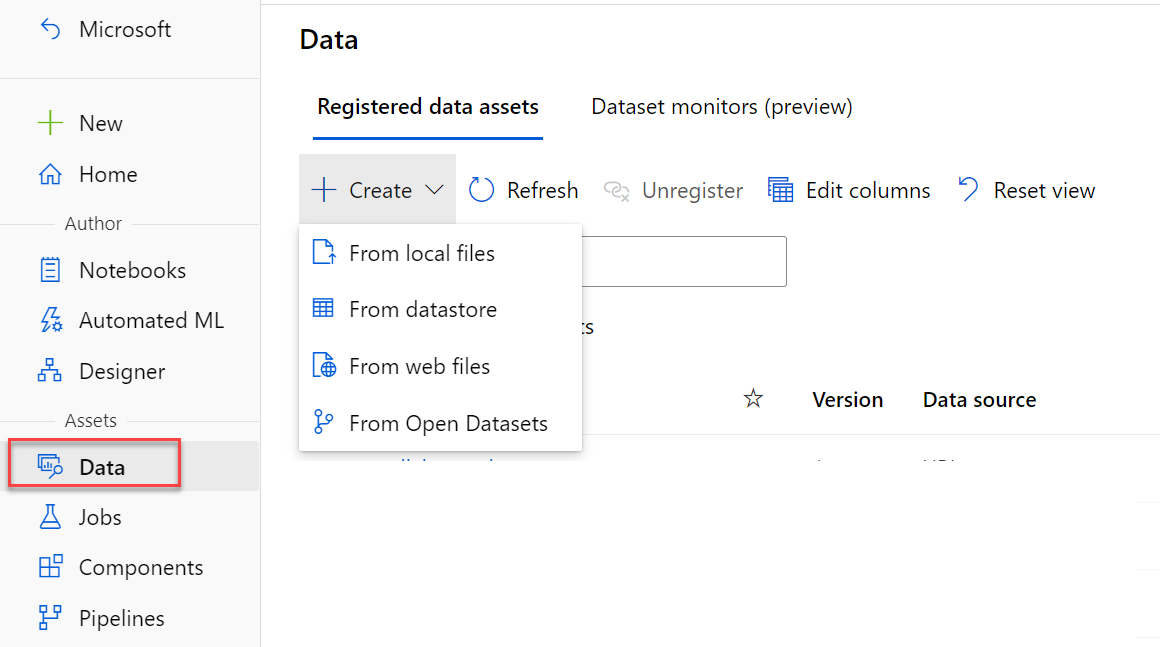Click the globe file icon for web files
Viewport: 1160px width, 647px height.
click(x=324, y=365)
